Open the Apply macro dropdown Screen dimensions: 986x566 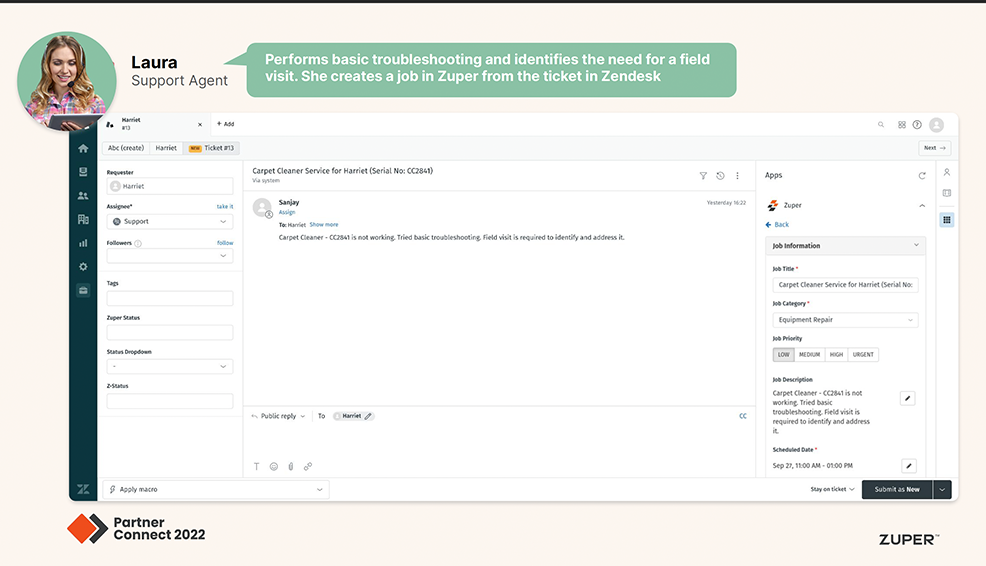(216, 489)
